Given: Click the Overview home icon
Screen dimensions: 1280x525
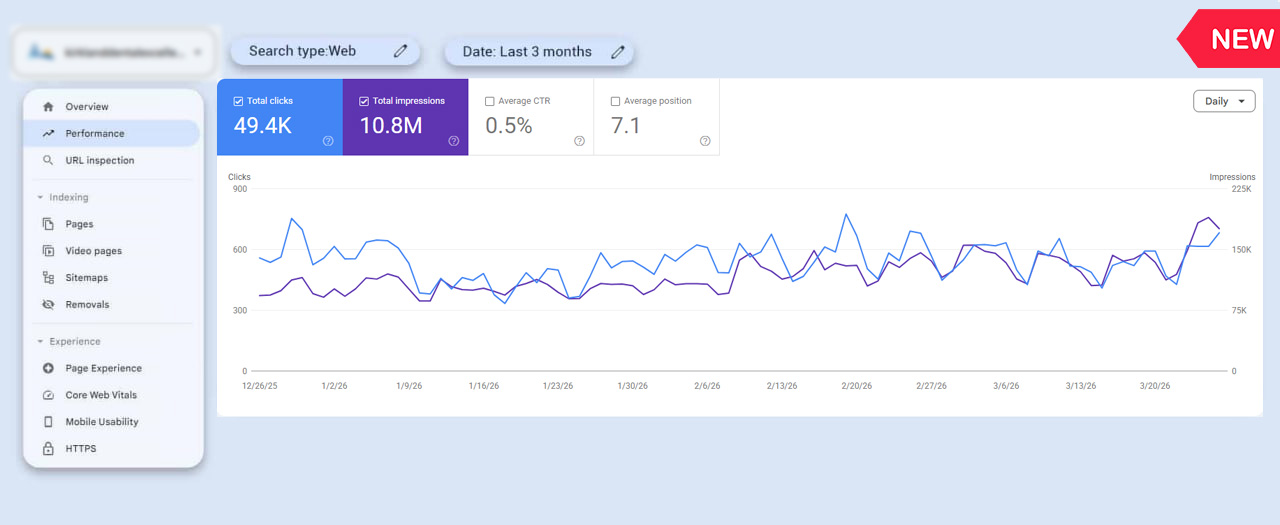Looking at the screenshot, I should 48,107.
